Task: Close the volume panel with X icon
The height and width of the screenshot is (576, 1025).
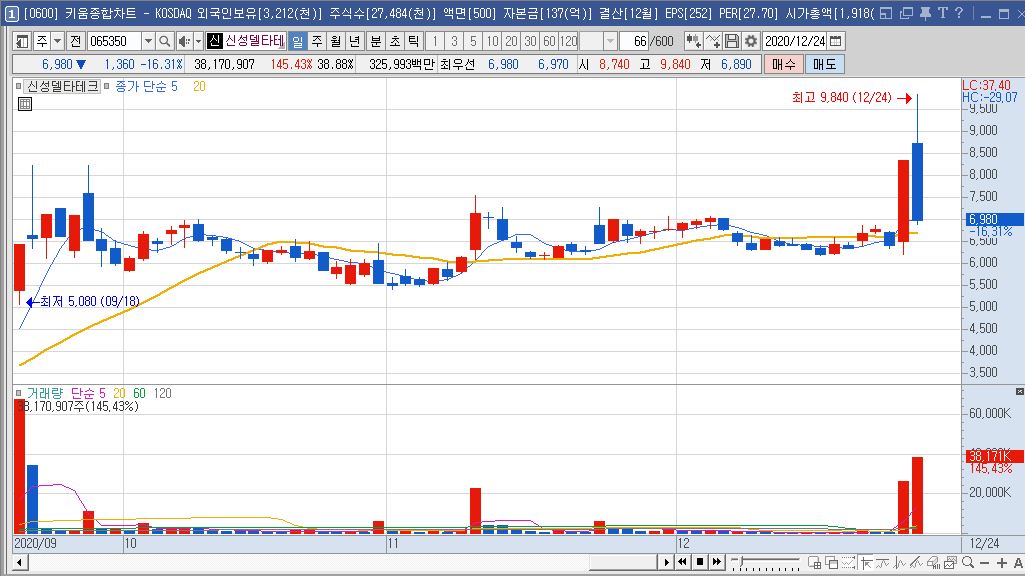Action: [1019, 392]
